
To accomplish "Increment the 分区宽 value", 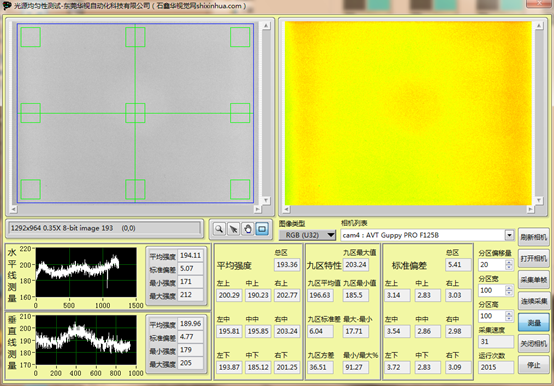I will [509, 288].
